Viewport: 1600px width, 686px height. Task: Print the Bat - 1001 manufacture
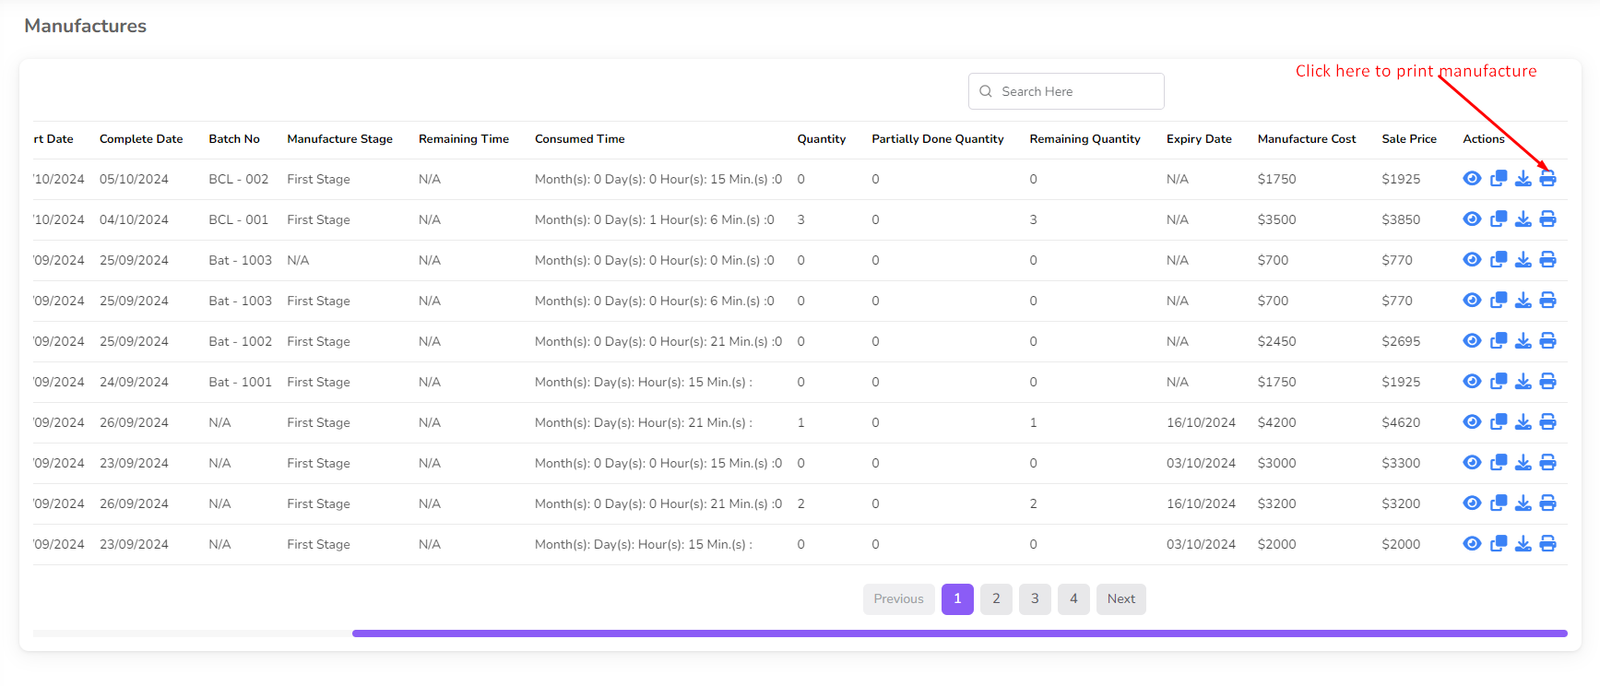pos(1547,381)
